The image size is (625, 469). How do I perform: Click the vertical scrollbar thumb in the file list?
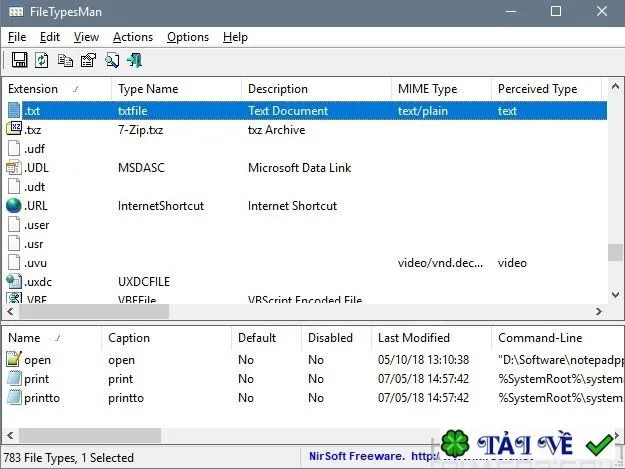(x=615, y=252)
